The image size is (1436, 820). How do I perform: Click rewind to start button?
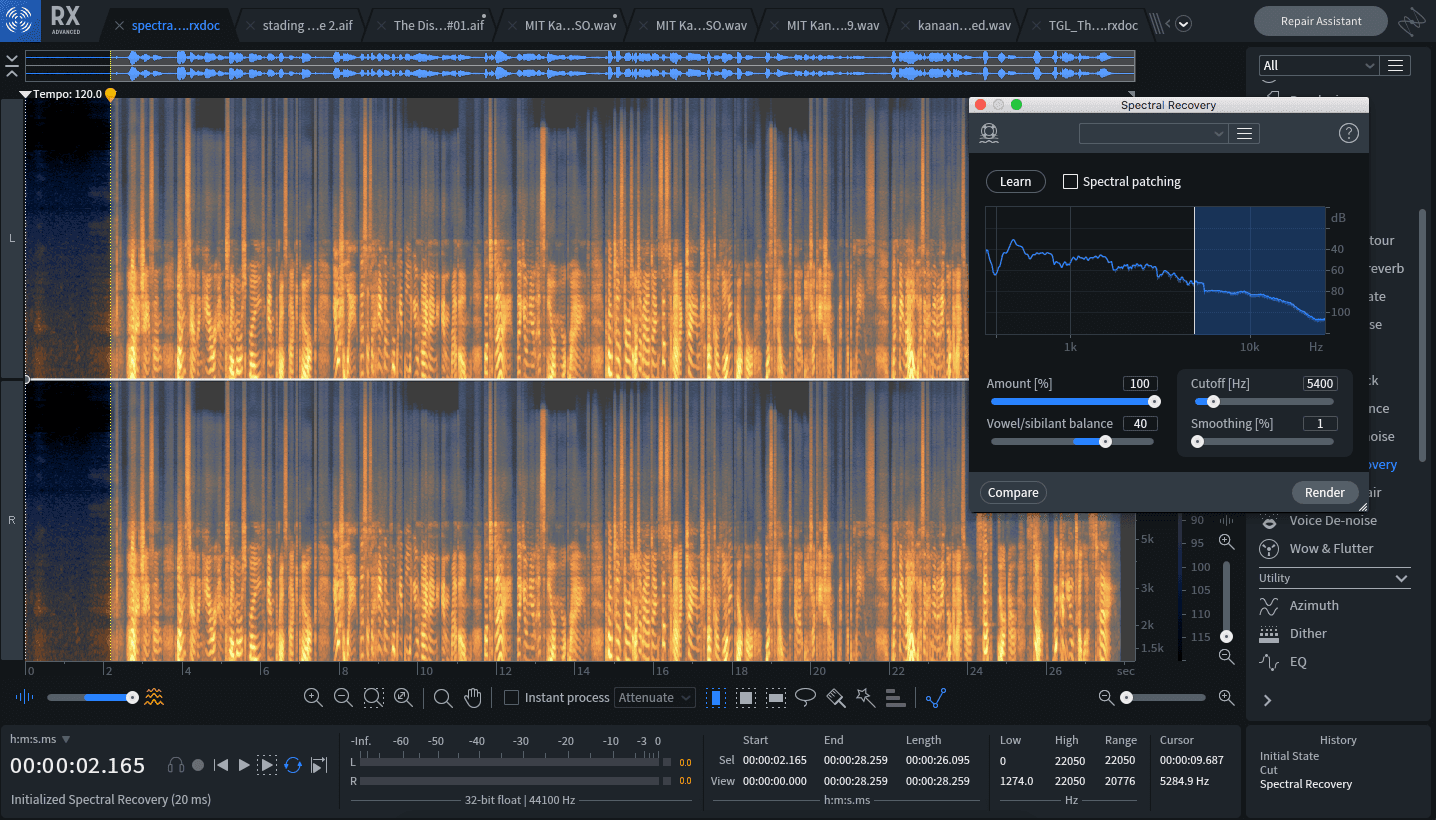coord(221,765)
